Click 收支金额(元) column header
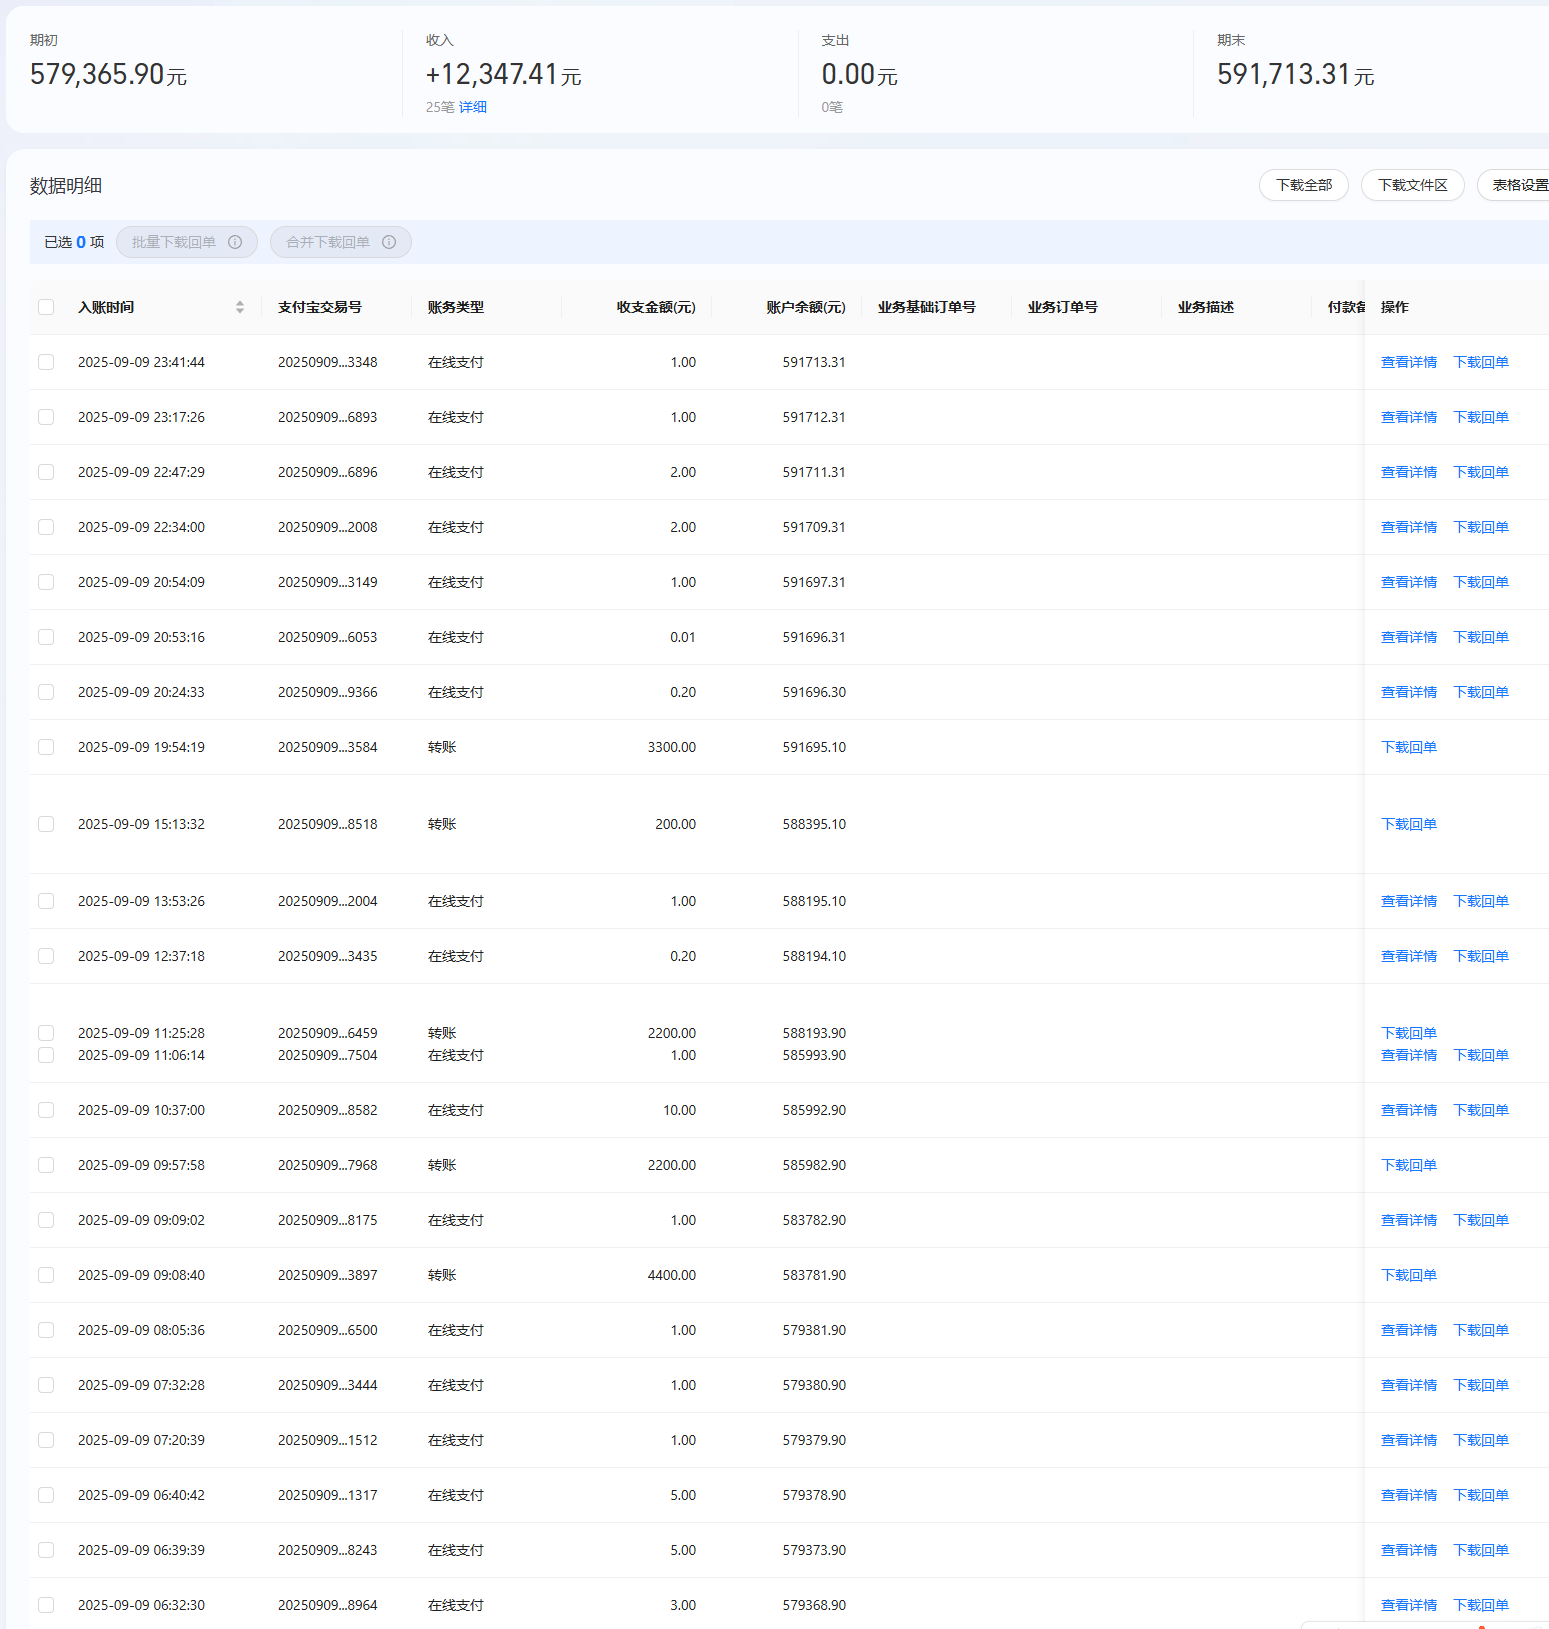Screen dimensions: 1549x1629 (x=656, y=307)
